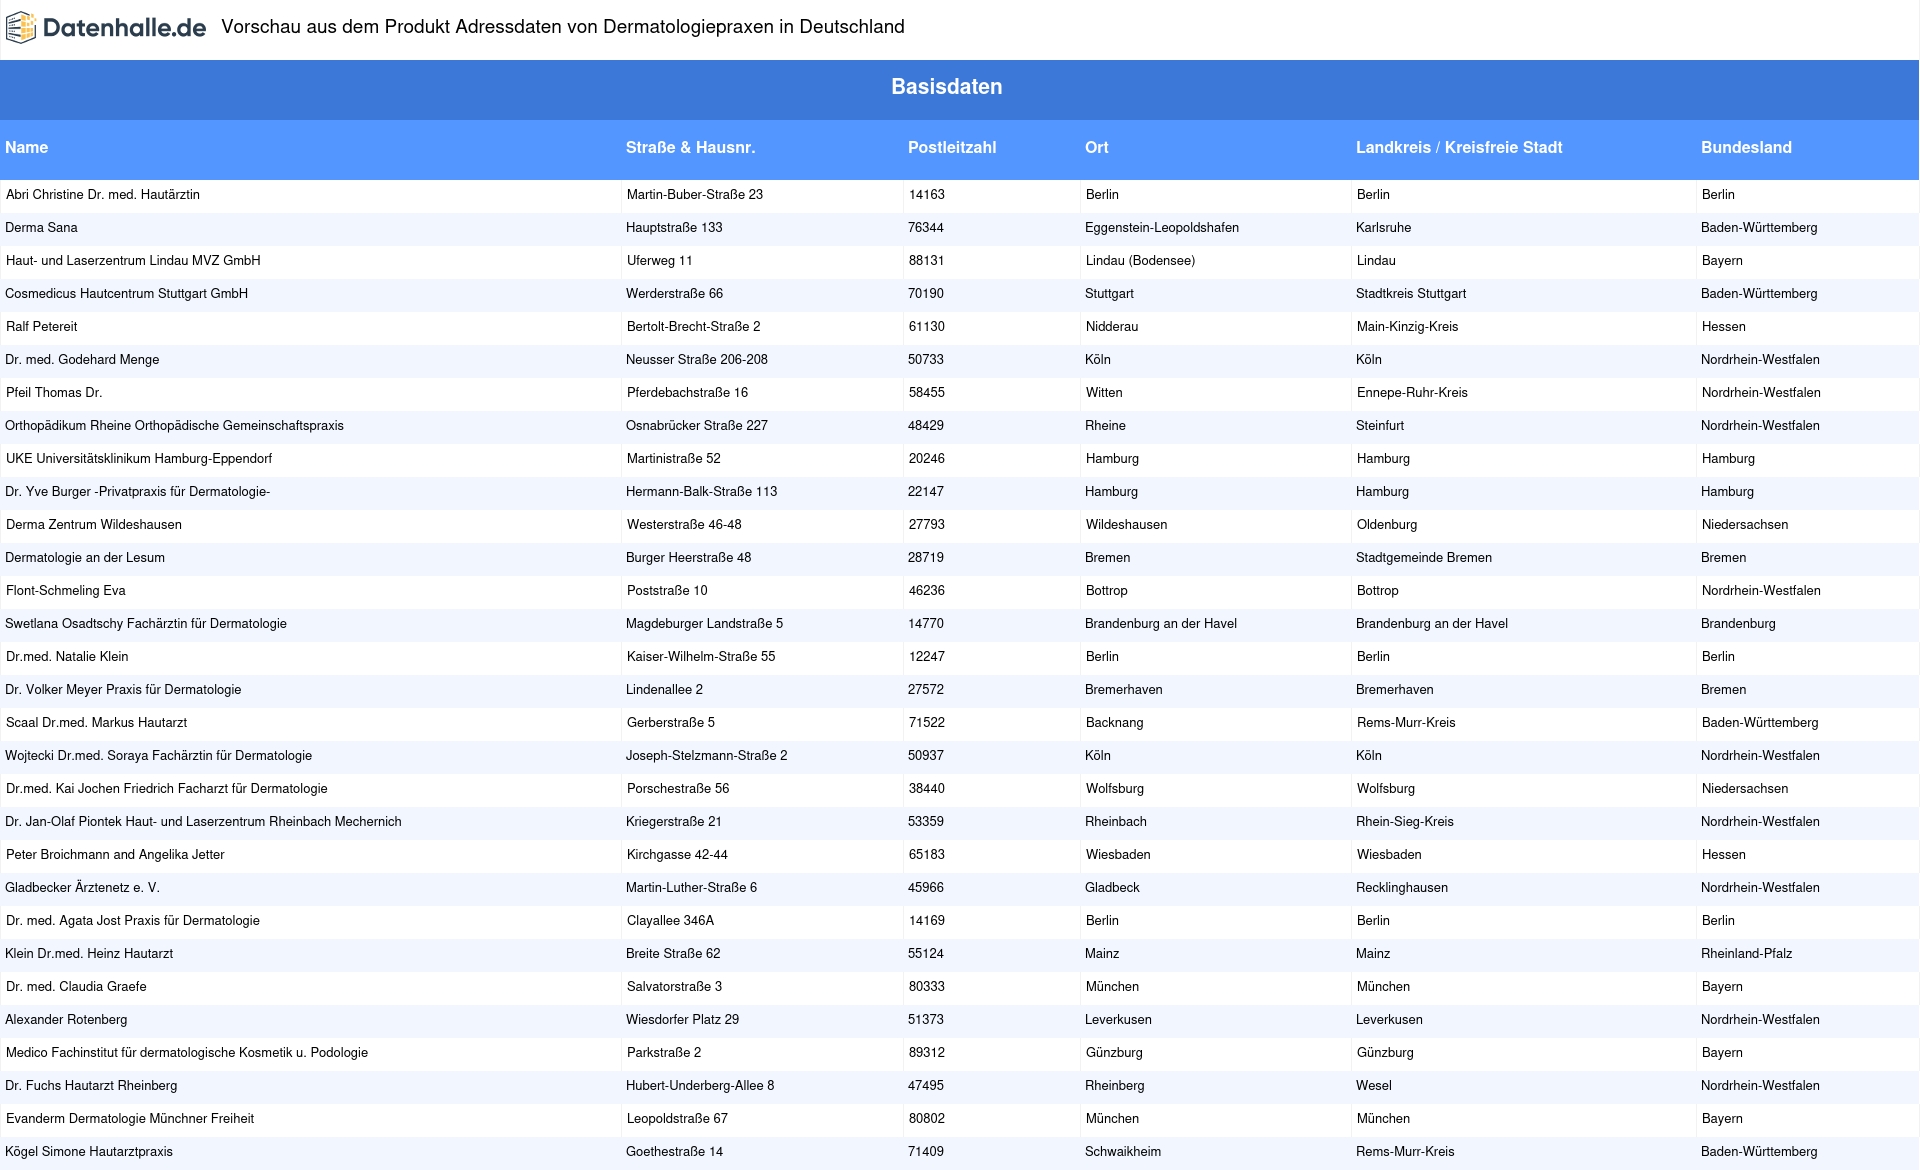Click Kögel Simone Hautarztpraxis

pos(89,1152)
